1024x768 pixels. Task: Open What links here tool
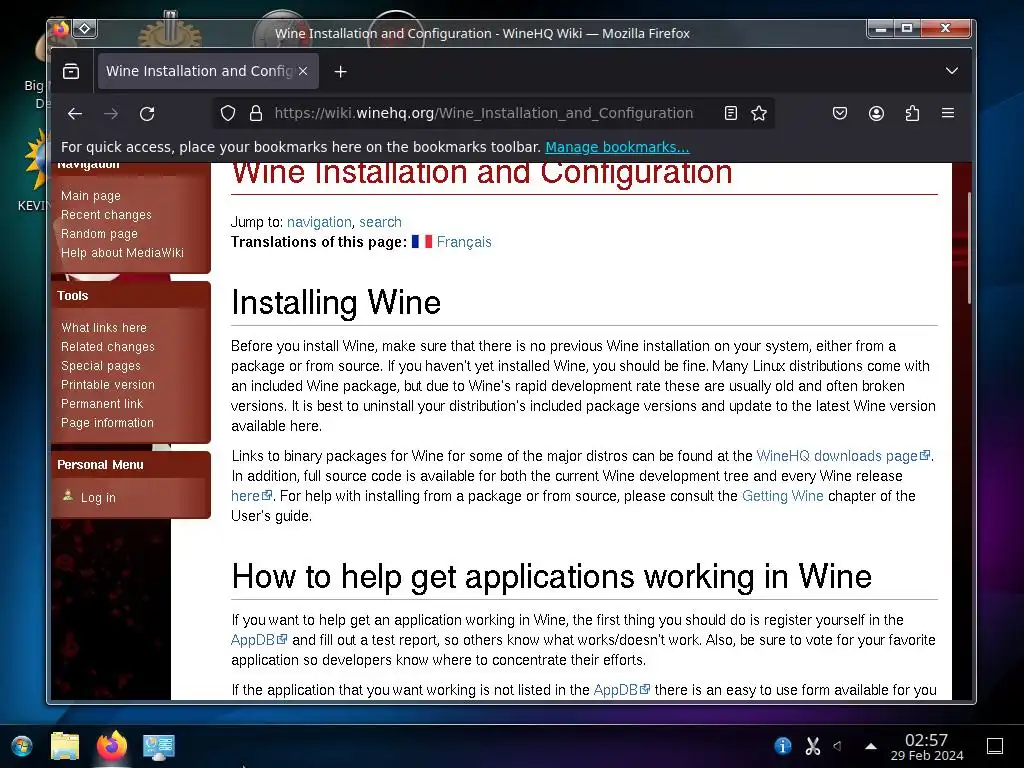pos(104,327)
